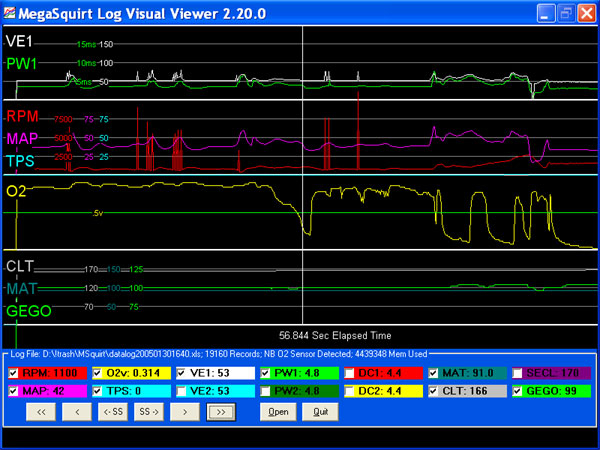Image resolution: width=600 pixels, height=450 pixels.
Task: Uncheck the GEGO checkbox
Action: tap(517, 391)
